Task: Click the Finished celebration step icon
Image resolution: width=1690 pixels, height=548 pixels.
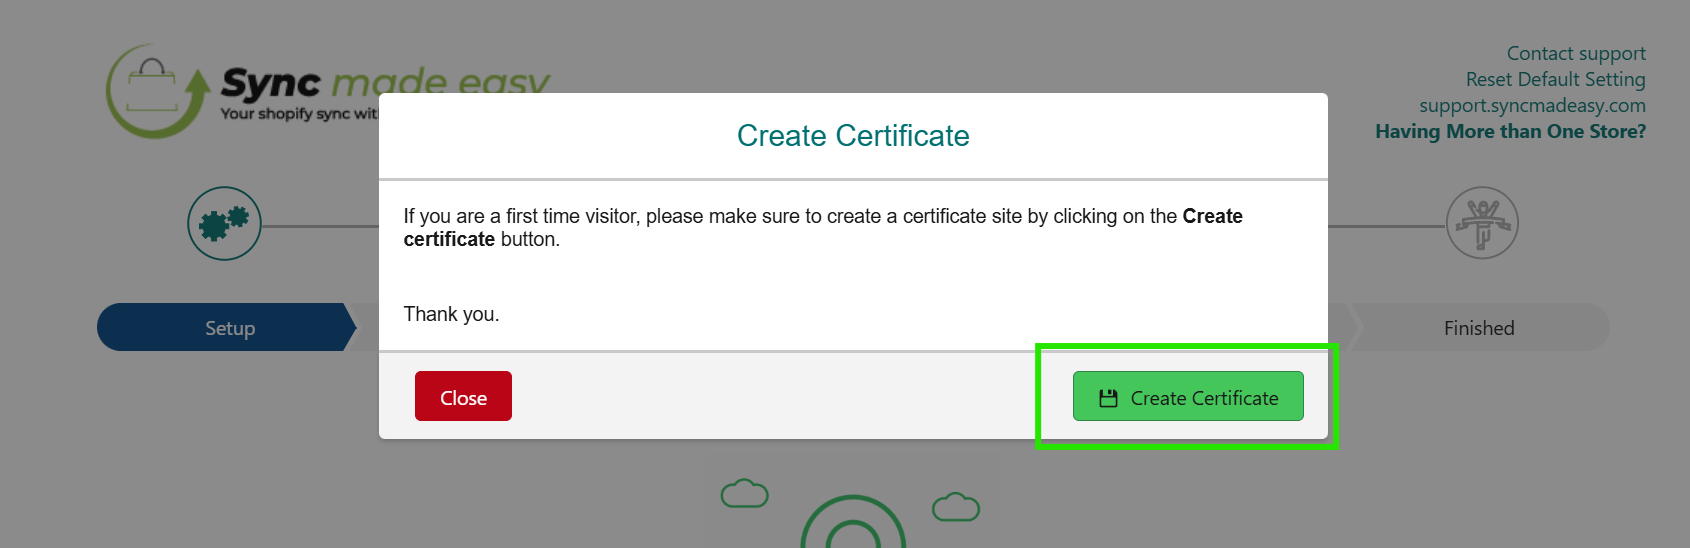Action: coord(1482,222)
